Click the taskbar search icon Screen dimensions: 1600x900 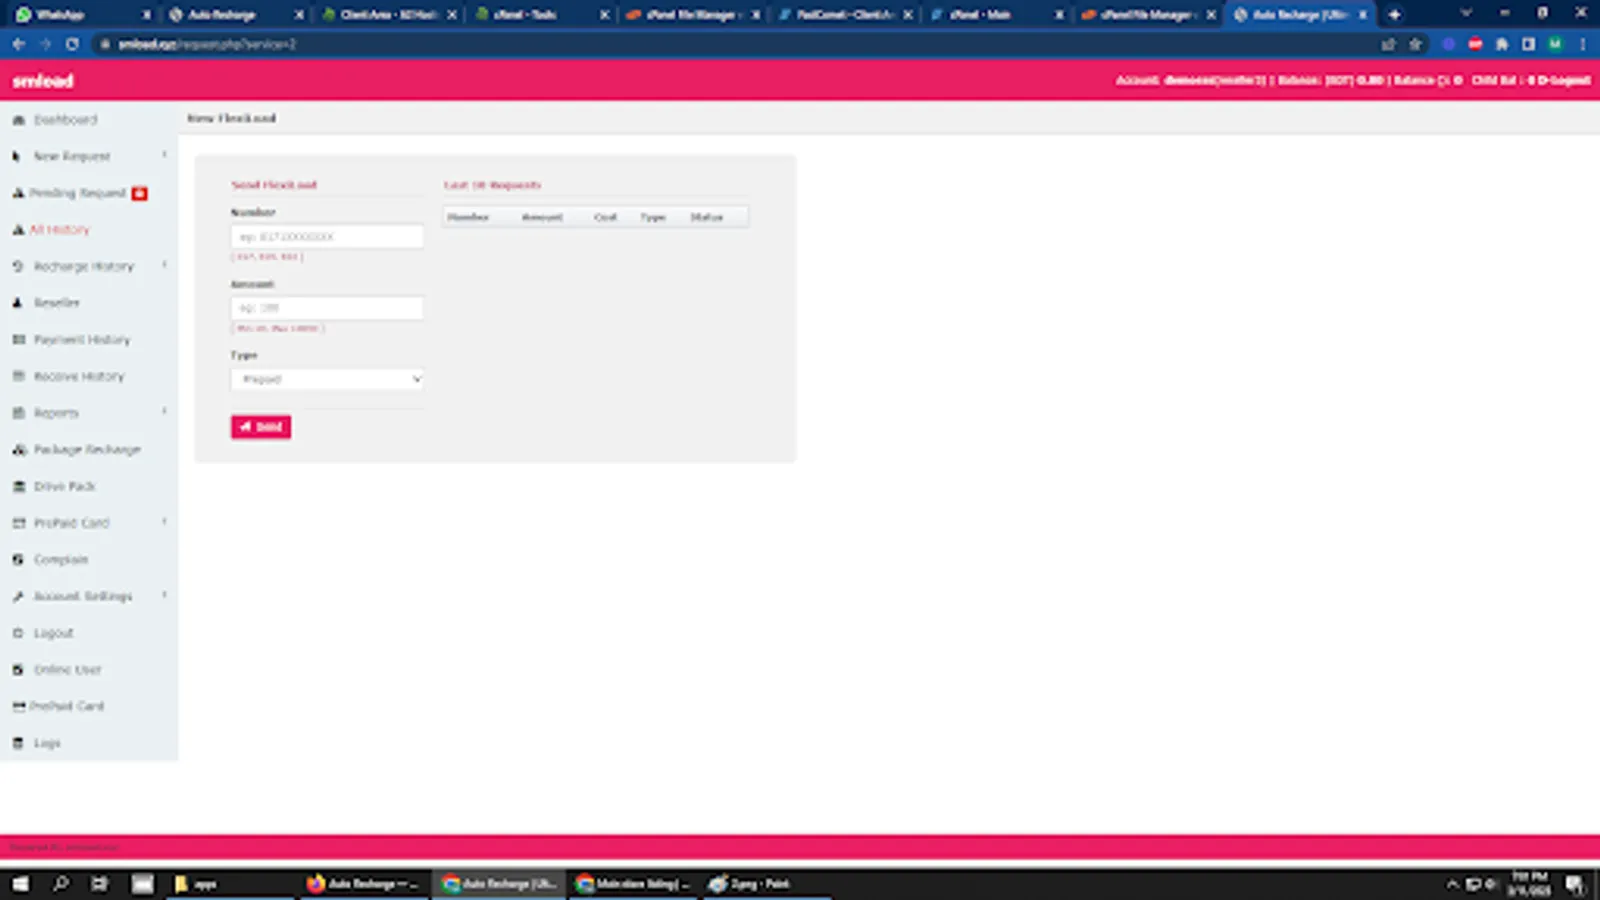pos(60,884)
